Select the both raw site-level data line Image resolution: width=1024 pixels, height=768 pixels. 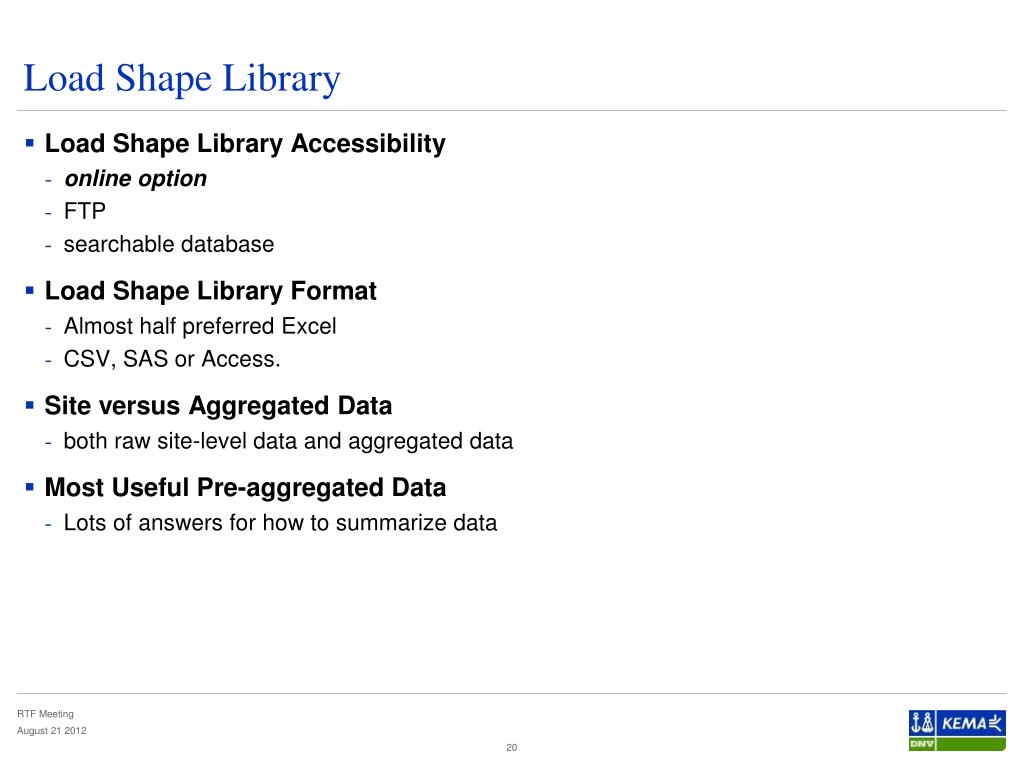pos(288,441)
